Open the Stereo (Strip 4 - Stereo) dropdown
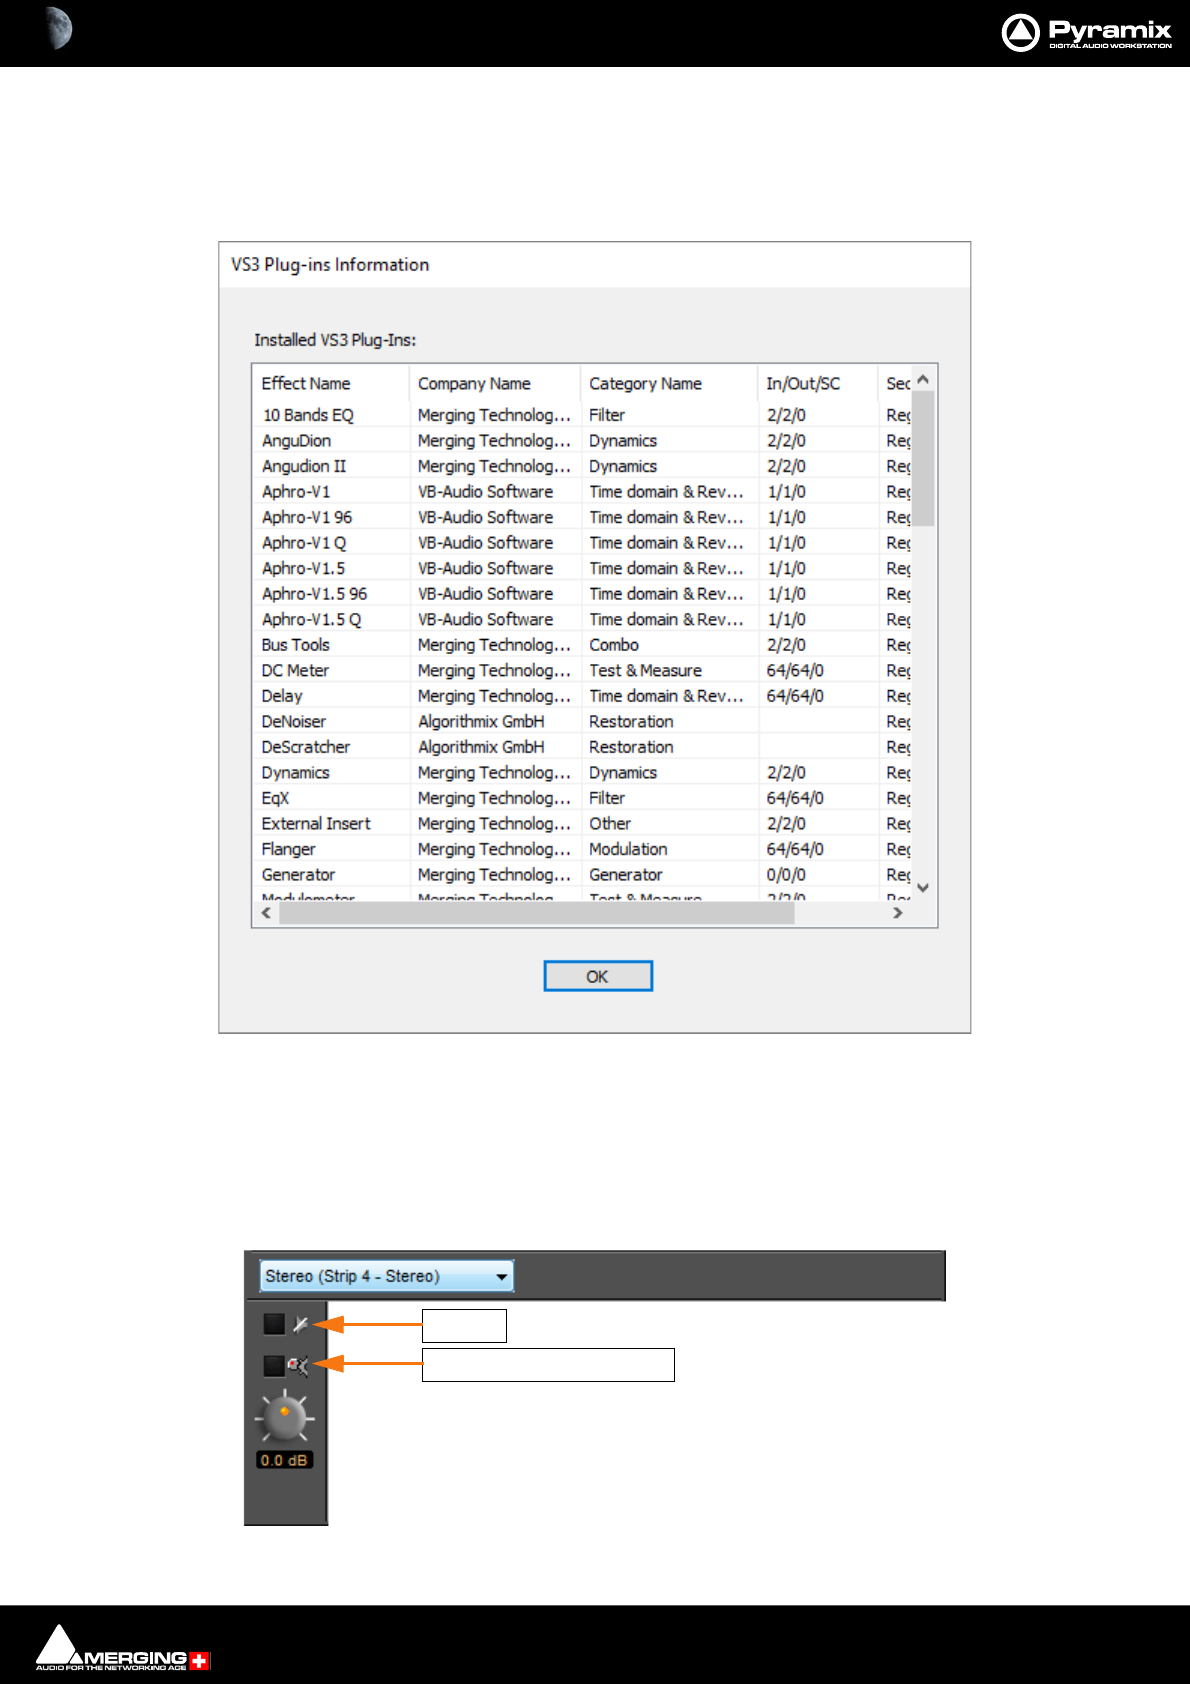Image resolution: width=1190 pixels, height=1684 pixels. click(x=387, y=1276)
